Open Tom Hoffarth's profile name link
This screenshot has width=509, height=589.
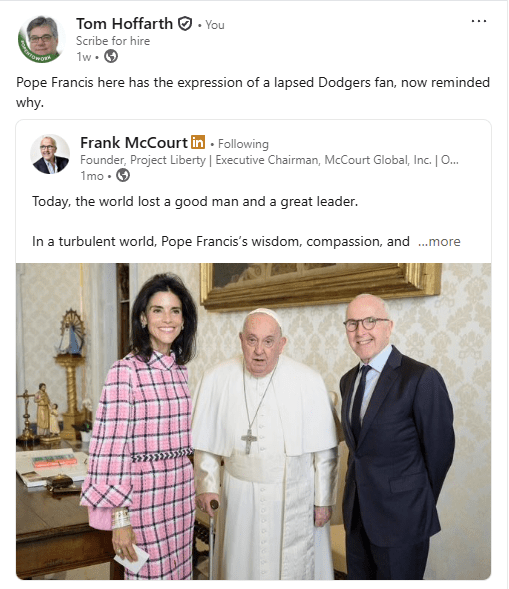[x=124, y=24]
